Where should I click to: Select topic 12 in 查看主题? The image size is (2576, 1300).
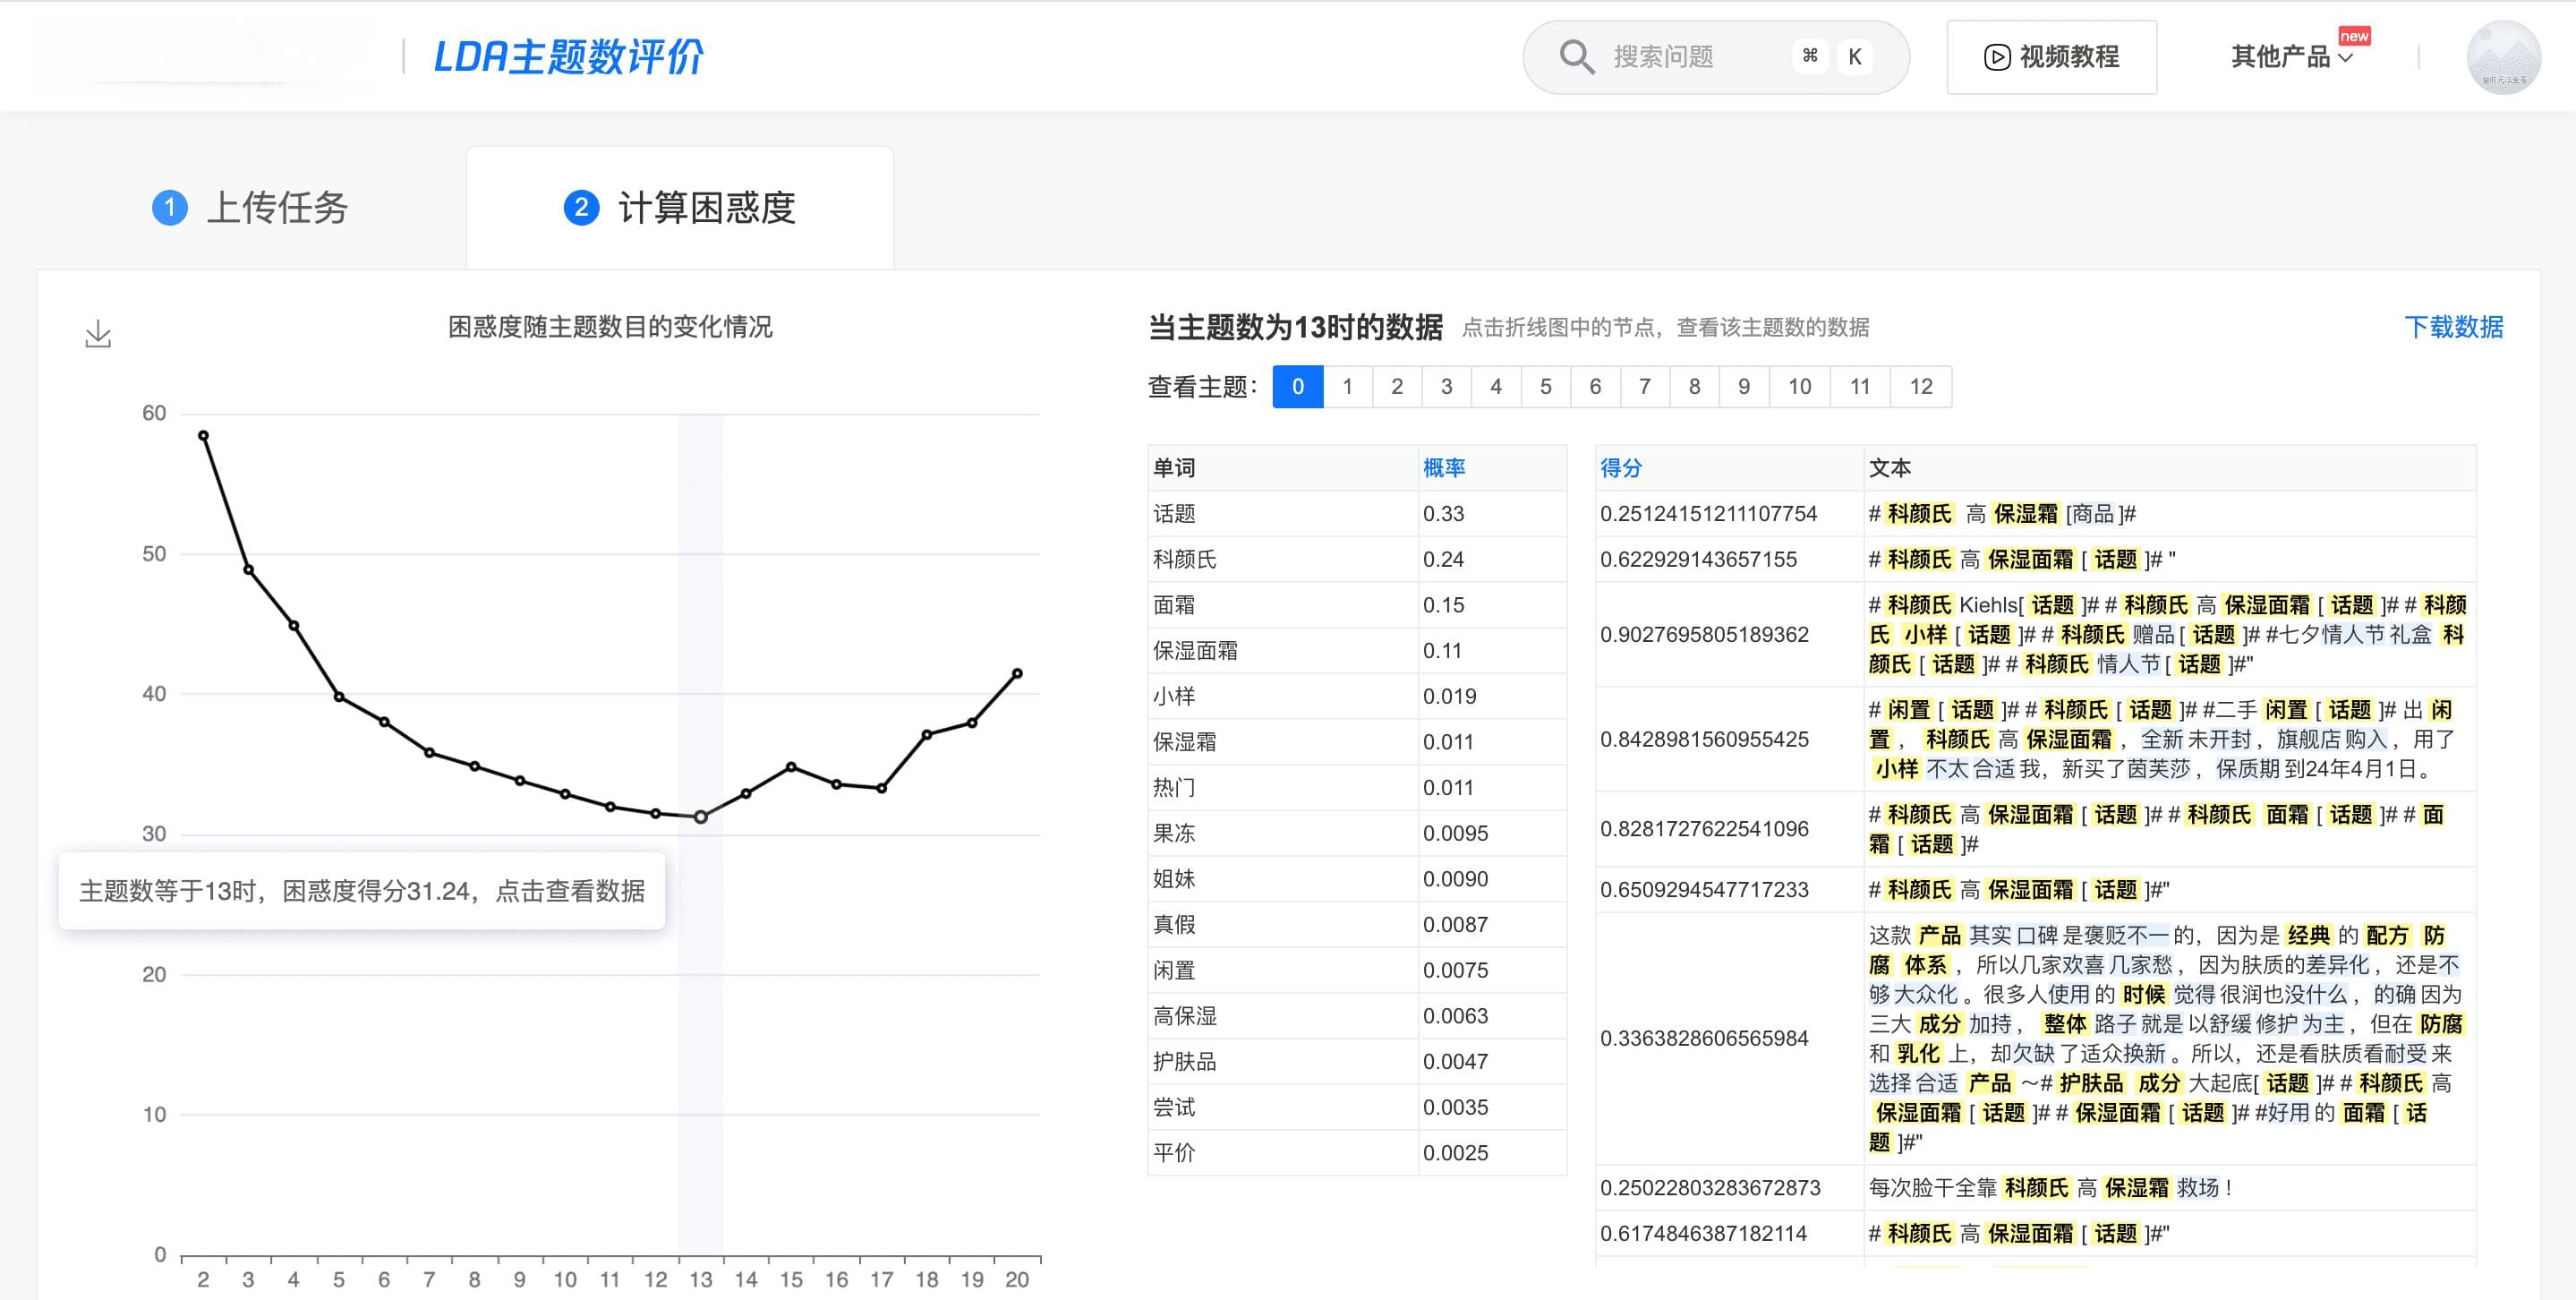[x=1921, y=387]
